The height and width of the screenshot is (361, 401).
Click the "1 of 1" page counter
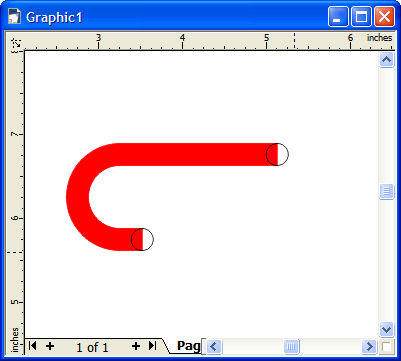pyautogui.click(x=92, y=348)
